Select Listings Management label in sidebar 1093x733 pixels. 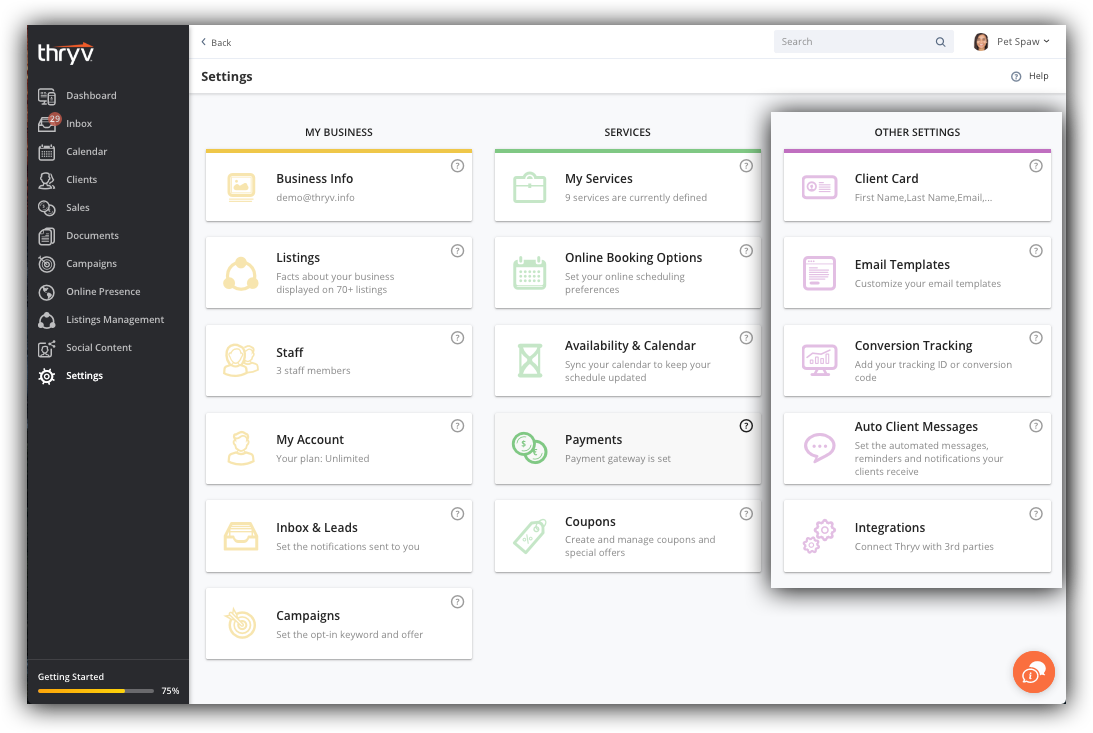[x=115, y=320]
